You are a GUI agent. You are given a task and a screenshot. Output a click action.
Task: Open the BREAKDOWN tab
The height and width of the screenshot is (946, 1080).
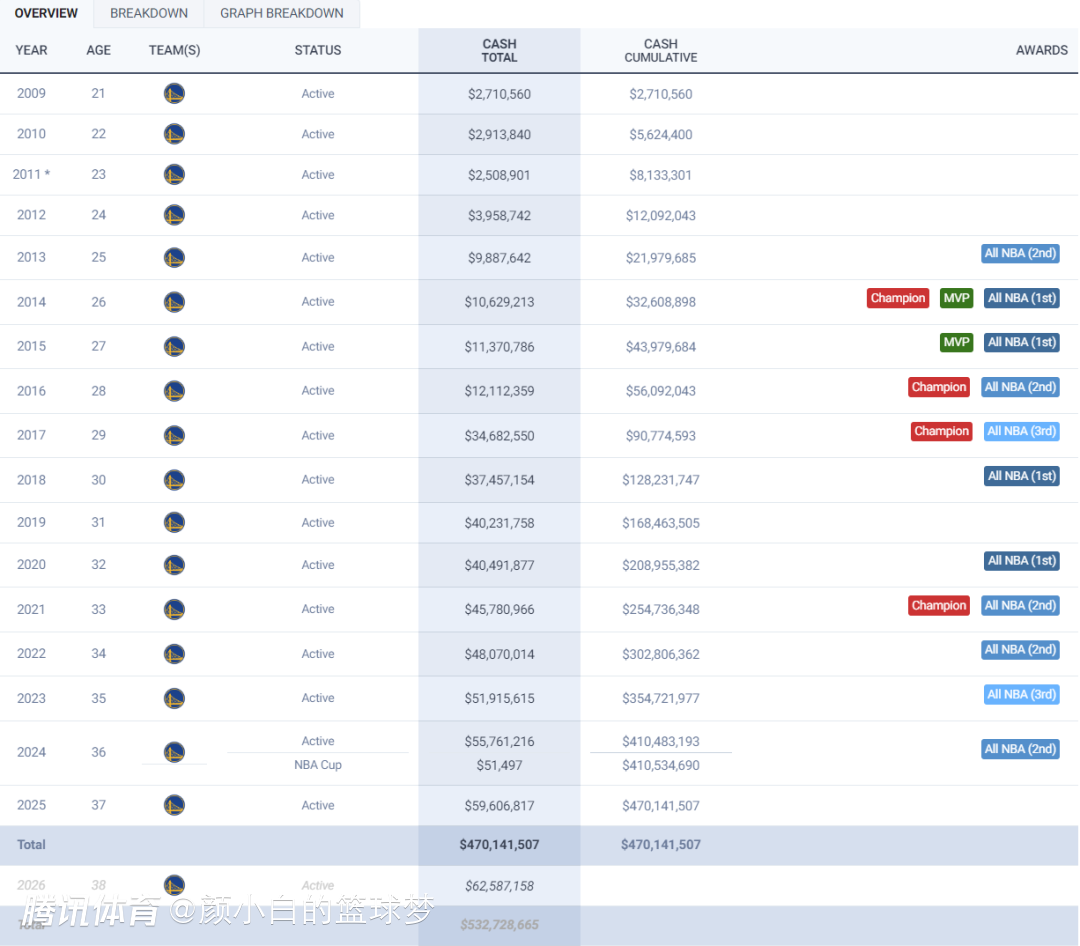(x=149, y=13)
